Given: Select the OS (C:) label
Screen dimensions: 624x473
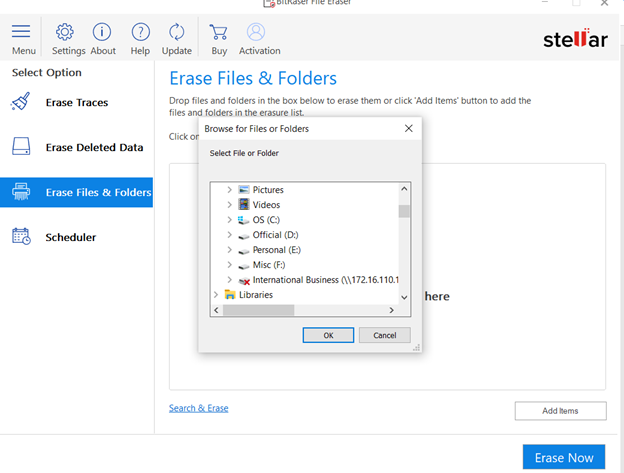Looking at the screenshot, I should coord(266,220).
